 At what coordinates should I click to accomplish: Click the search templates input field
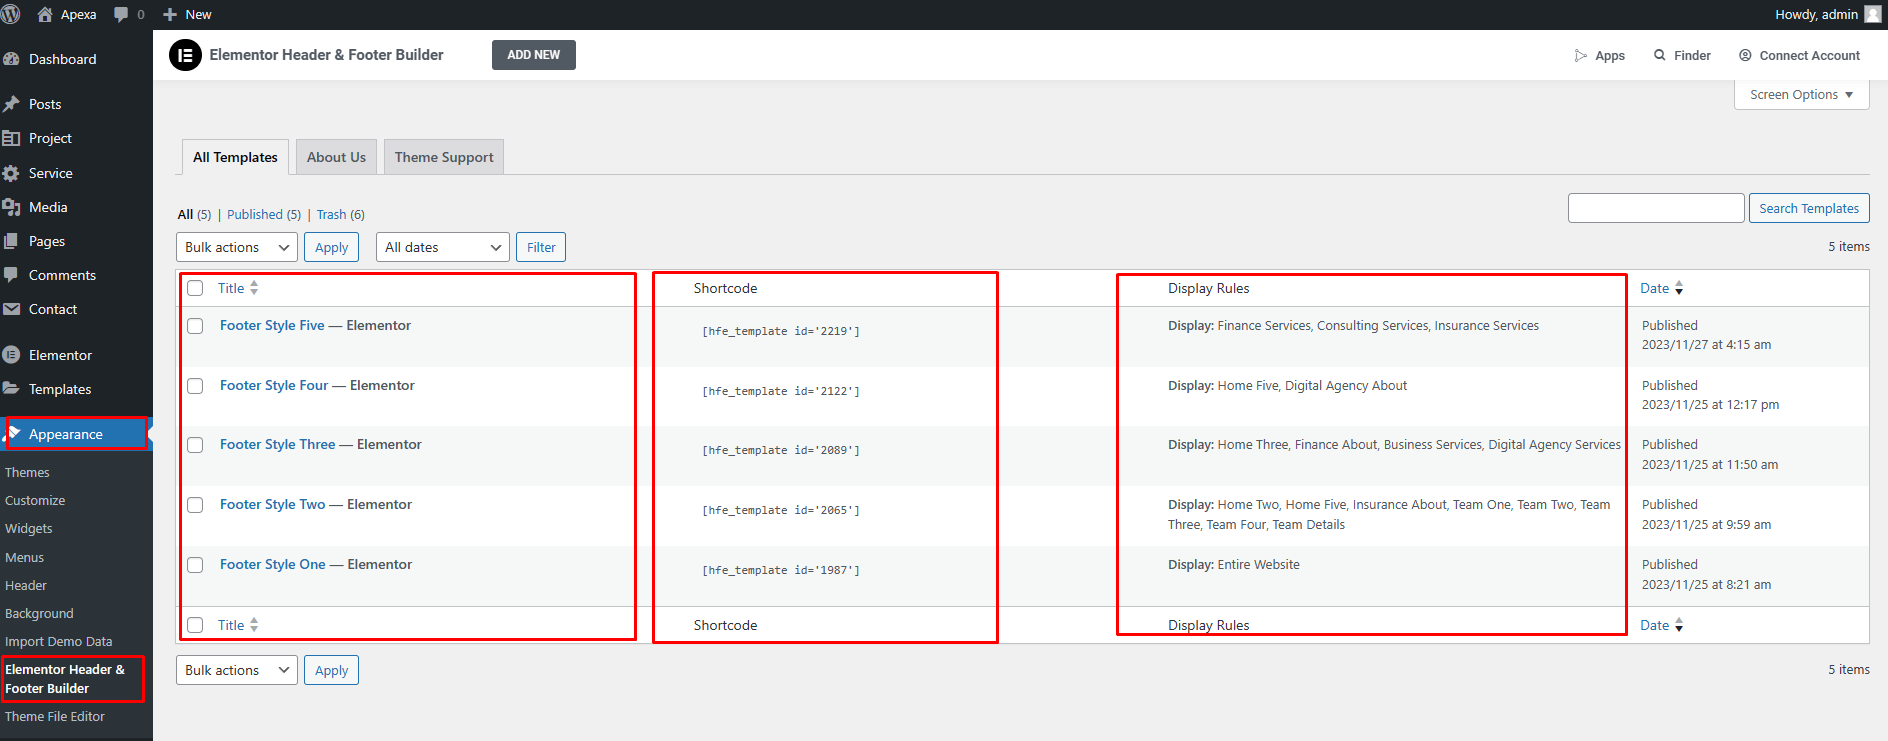[1656, 208]
